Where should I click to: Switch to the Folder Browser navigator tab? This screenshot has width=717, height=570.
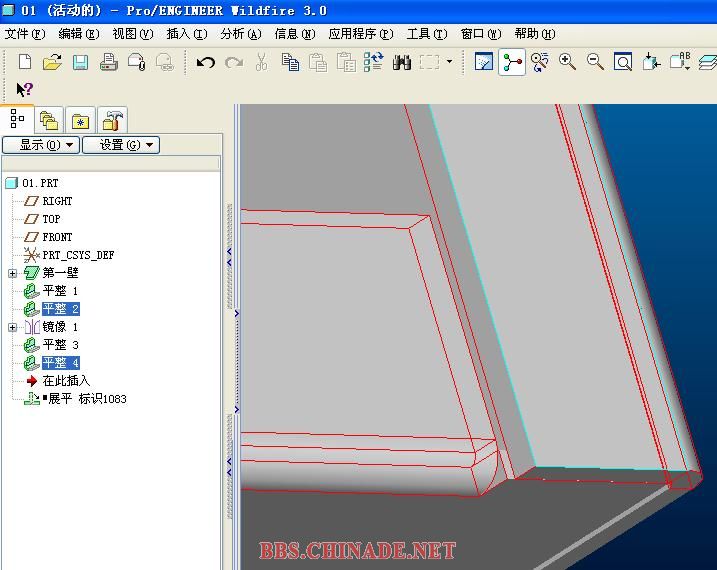48,120
